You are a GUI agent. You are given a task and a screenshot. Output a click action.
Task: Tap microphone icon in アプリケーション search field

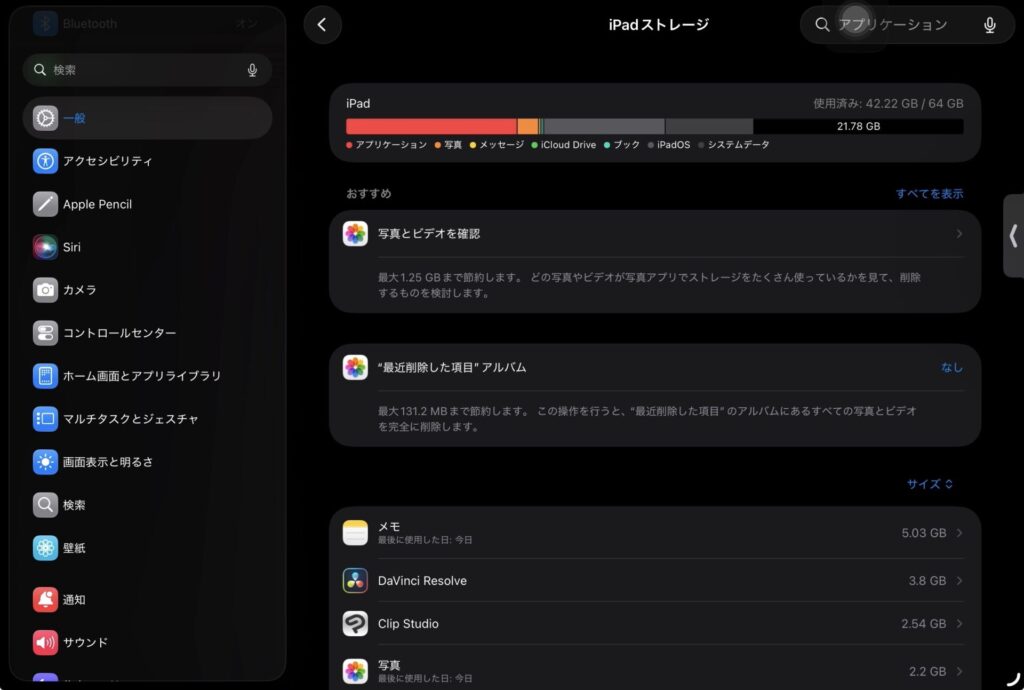(x=989, y=25)
